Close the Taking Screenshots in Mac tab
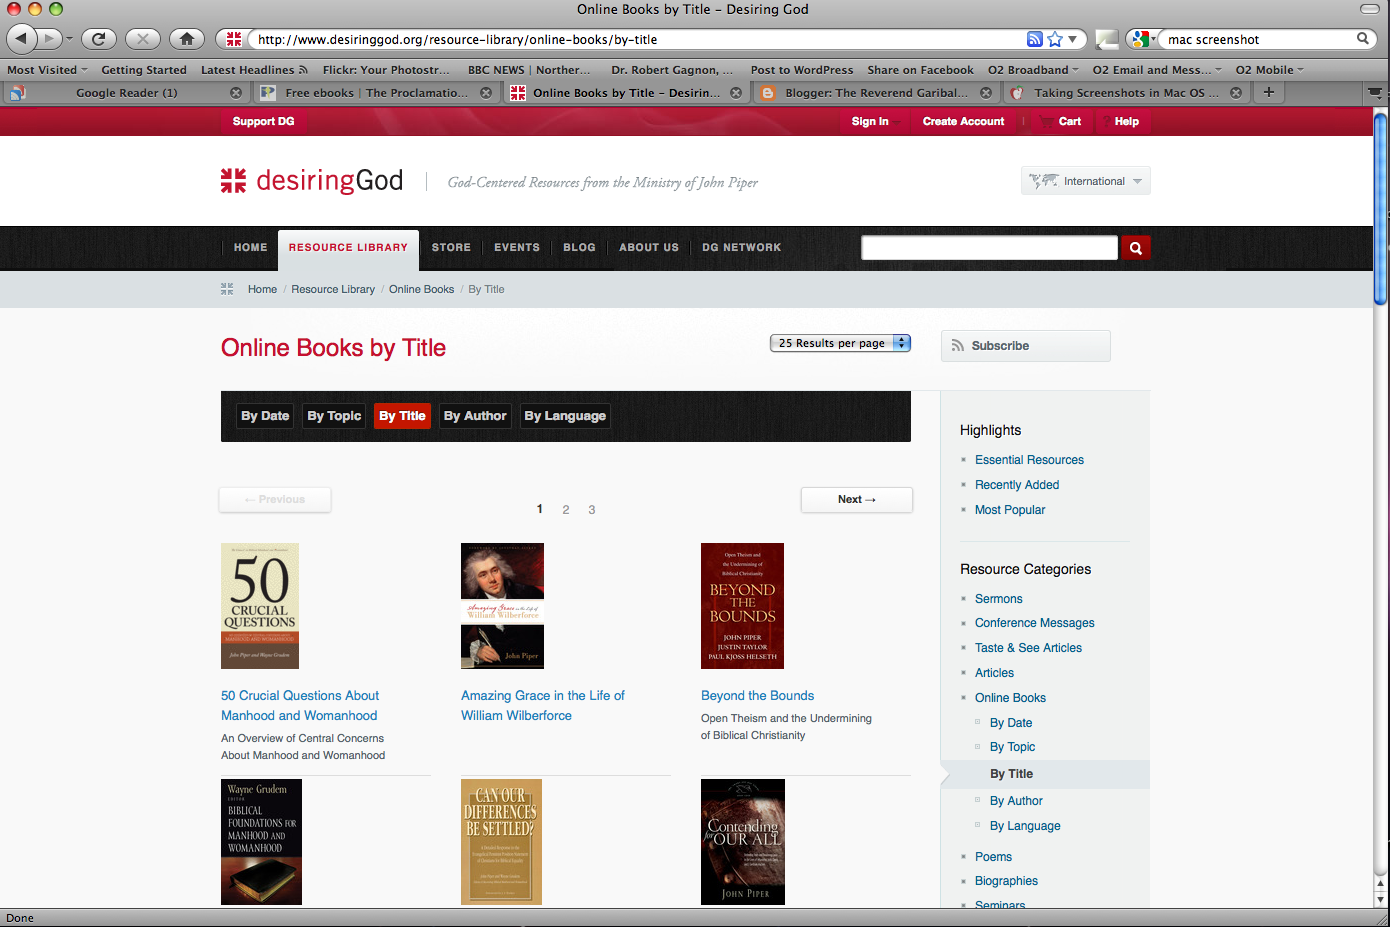1390x927 pixels. [1236, 93]
